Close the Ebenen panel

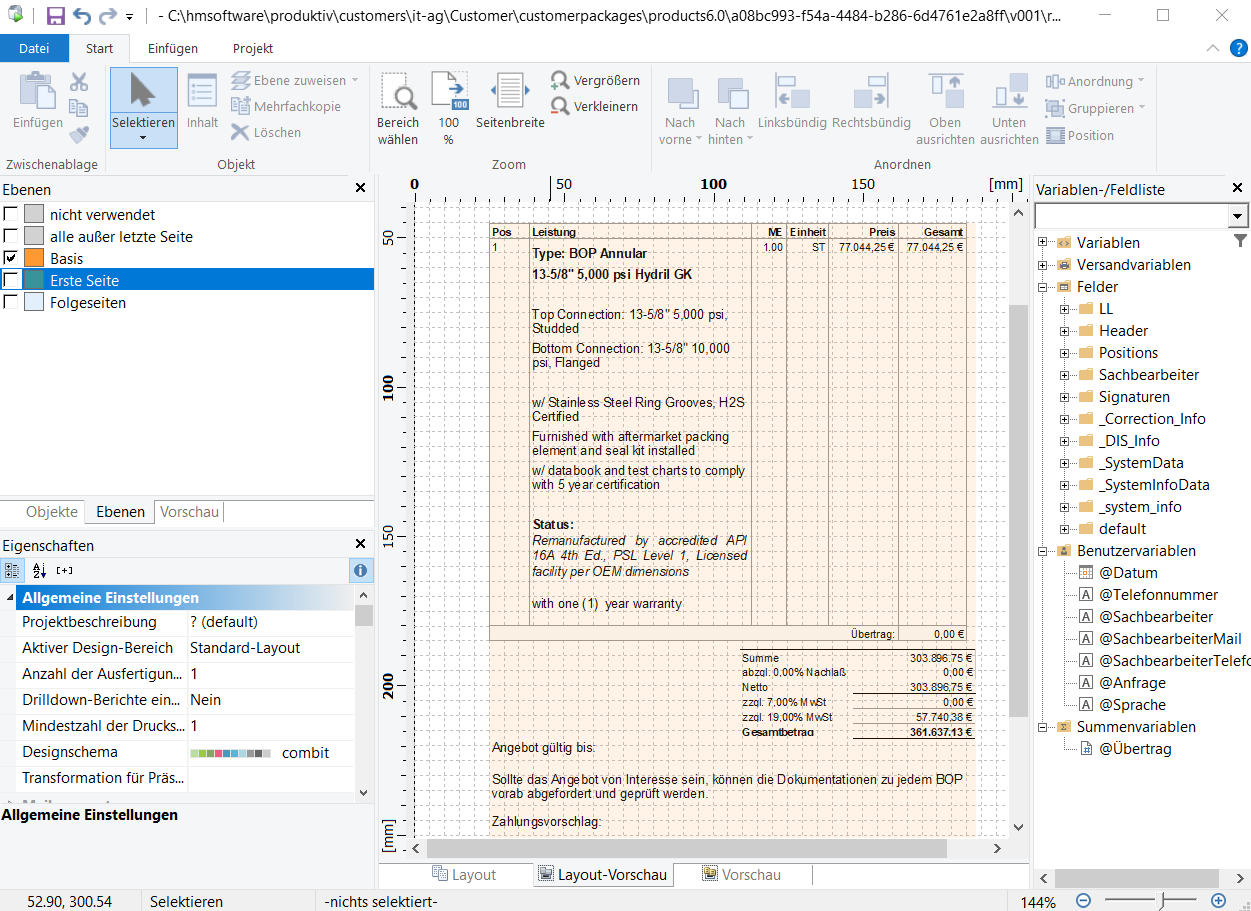point(361,188)
